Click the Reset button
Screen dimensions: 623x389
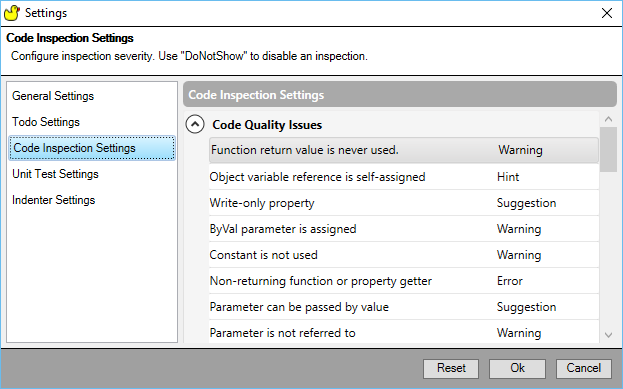451,368
